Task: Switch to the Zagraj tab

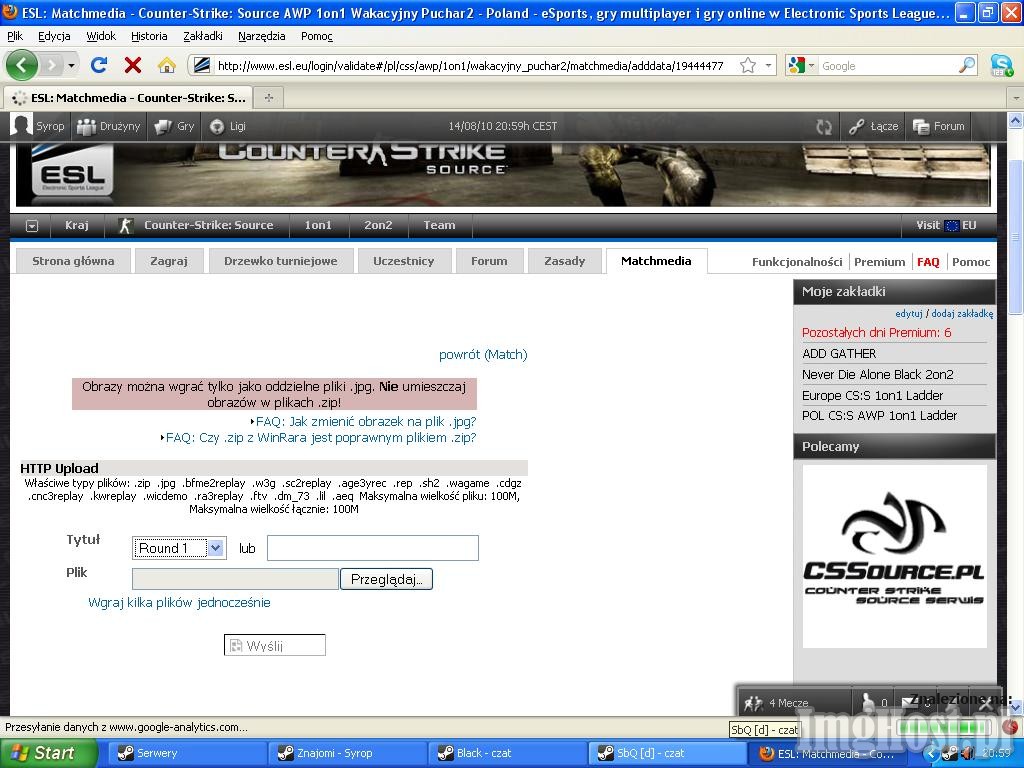Action: pyautogui.click(x=168, y=261)
